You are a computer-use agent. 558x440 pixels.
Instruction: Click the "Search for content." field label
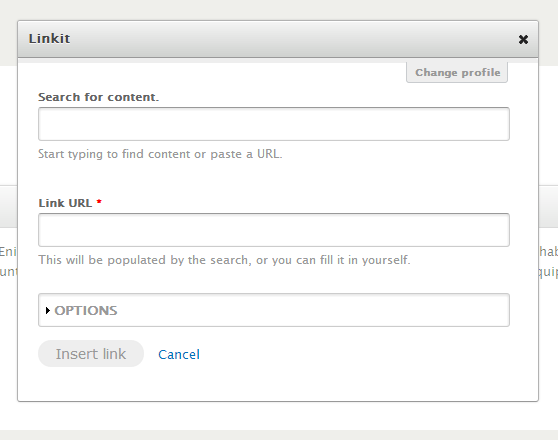99,97
